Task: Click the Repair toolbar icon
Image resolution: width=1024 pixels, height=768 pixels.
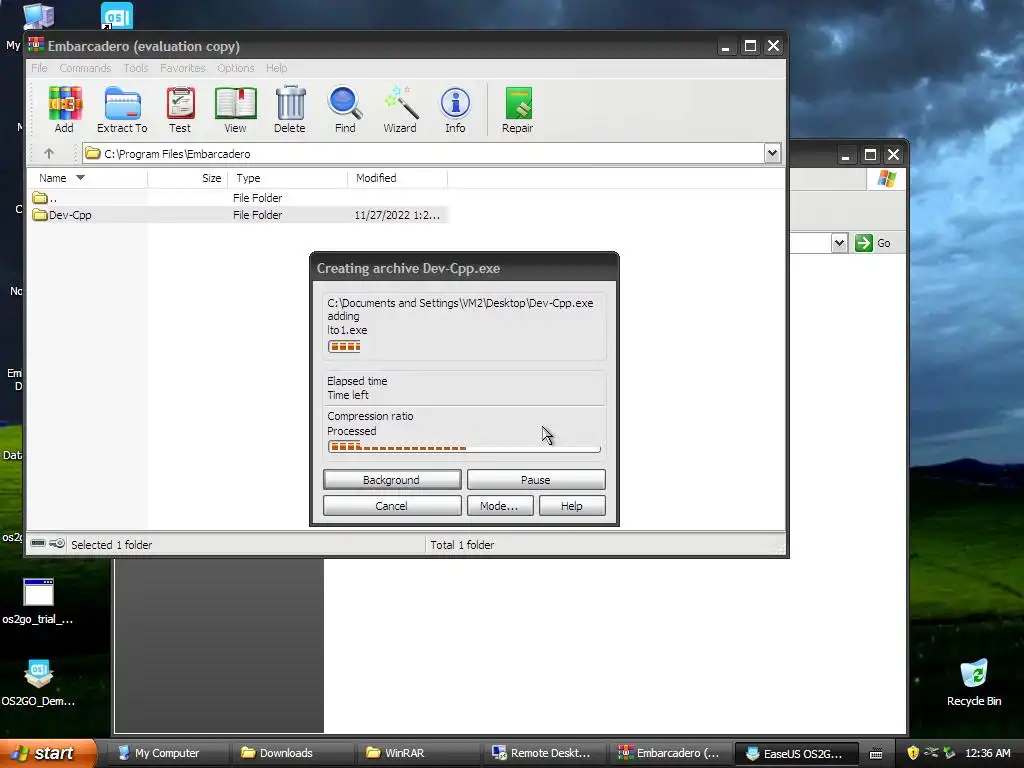Action: 518,109
